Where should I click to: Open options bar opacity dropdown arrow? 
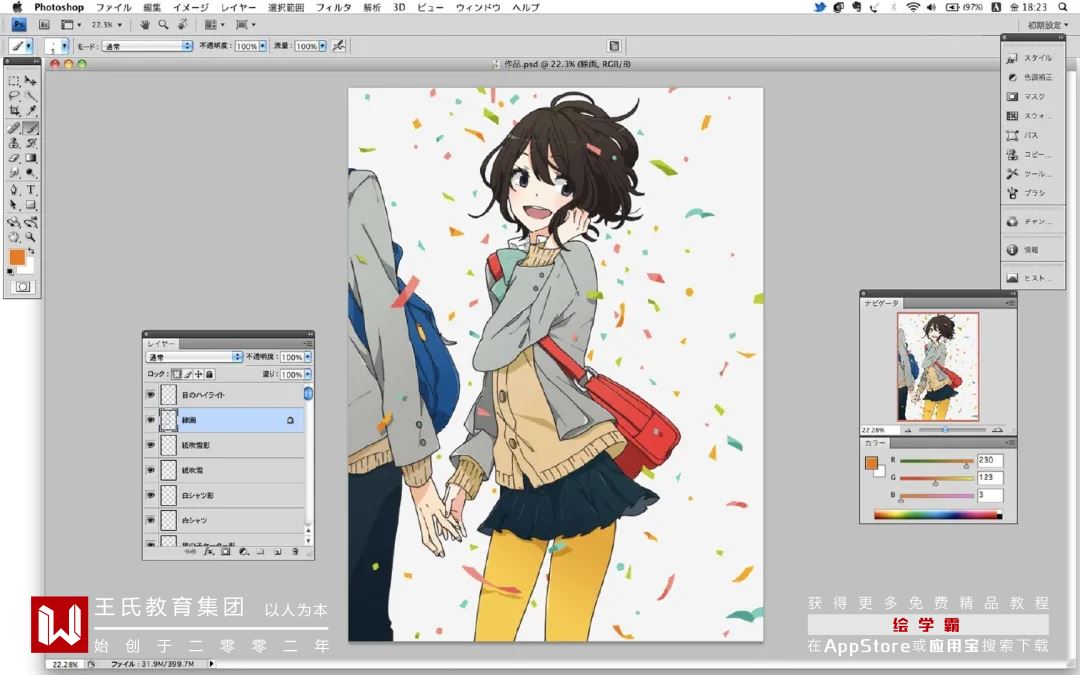click(x=263, y=46)
